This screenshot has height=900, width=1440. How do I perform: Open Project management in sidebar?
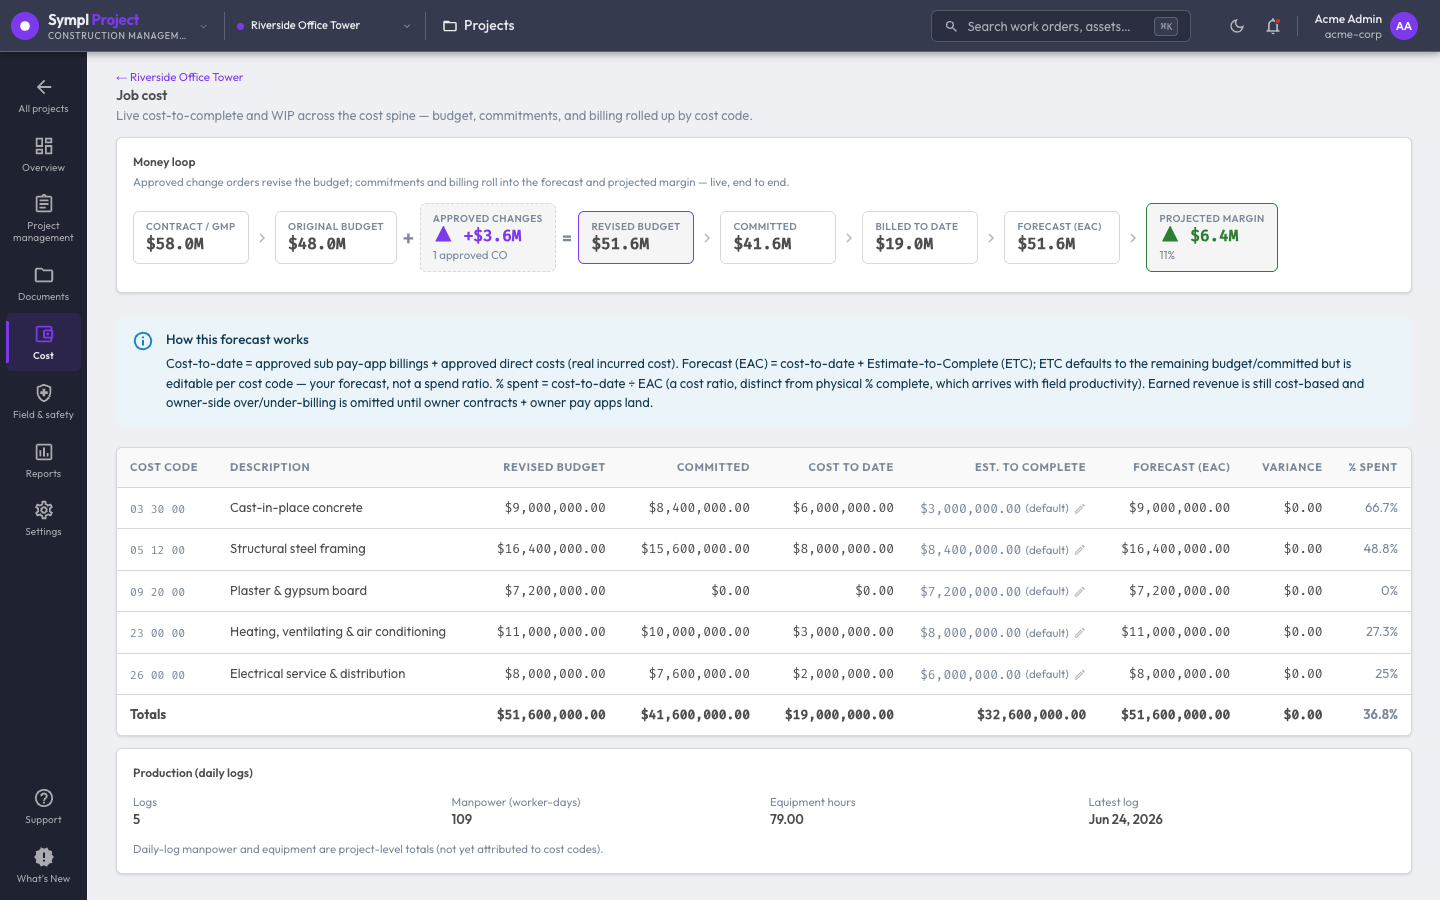[x=43, y=219]
